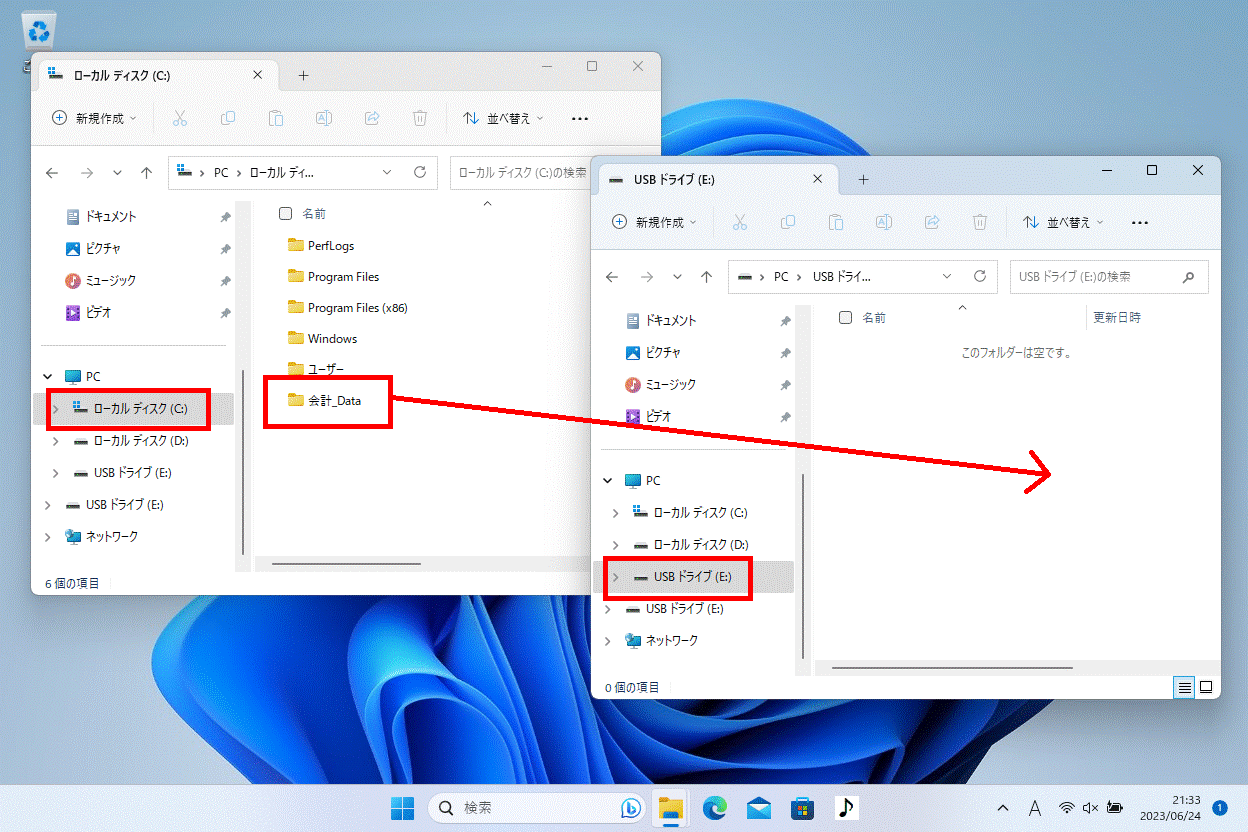Click Cut icon in Local Disk C window
The width and height of the screenshot is (1248, 832).
pos(180,118)
